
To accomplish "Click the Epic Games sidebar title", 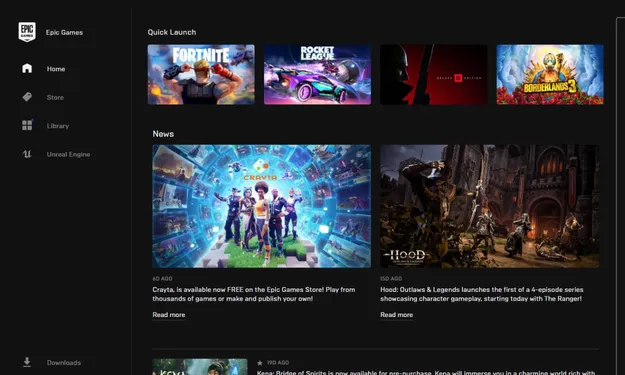I will point(64,32).
